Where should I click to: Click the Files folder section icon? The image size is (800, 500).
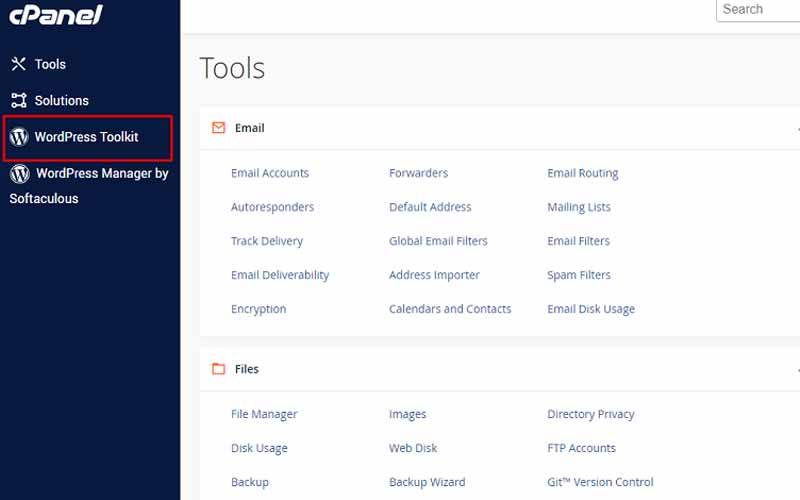218,369
